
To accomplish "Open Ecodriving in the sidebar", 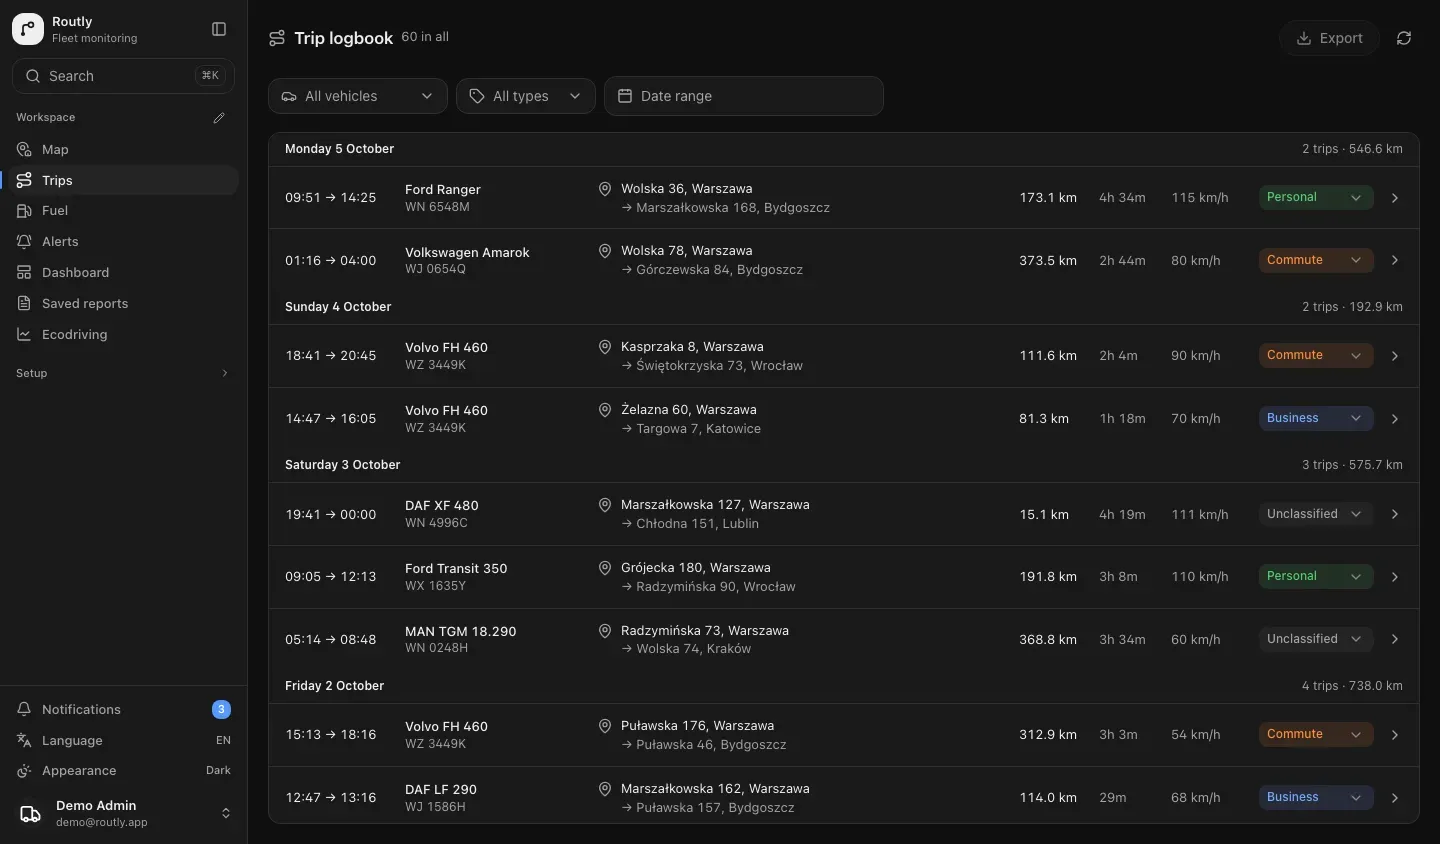I will (124, 335).
